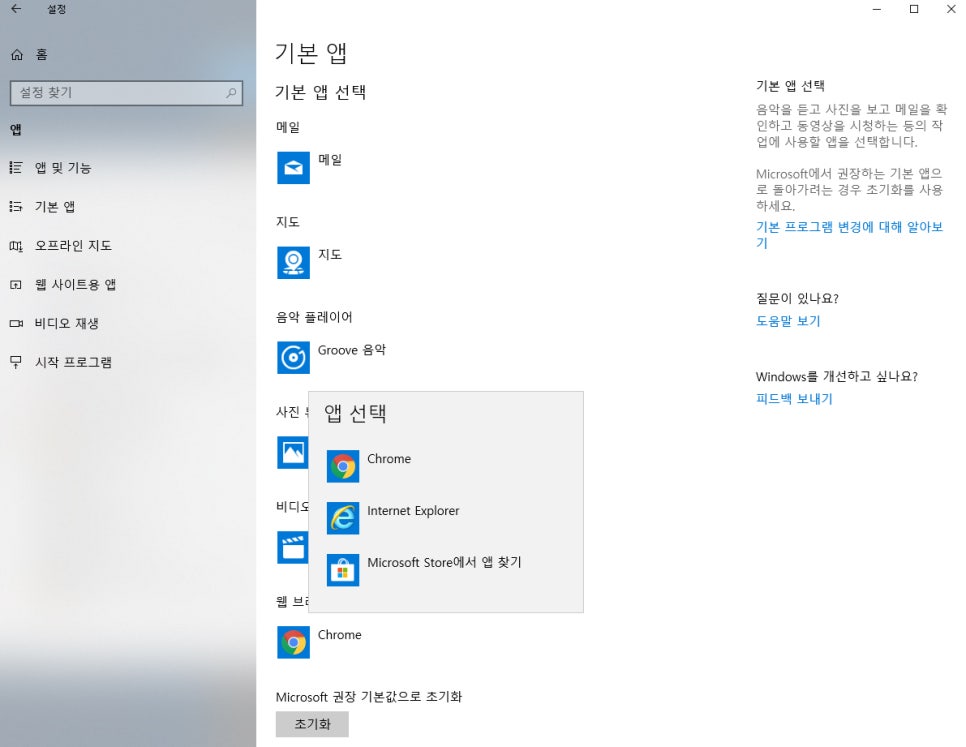Click Microsoft 권장 기본값으로 초기화 text
Viewport: 966px width, 747px height.
tap(369, 697)
